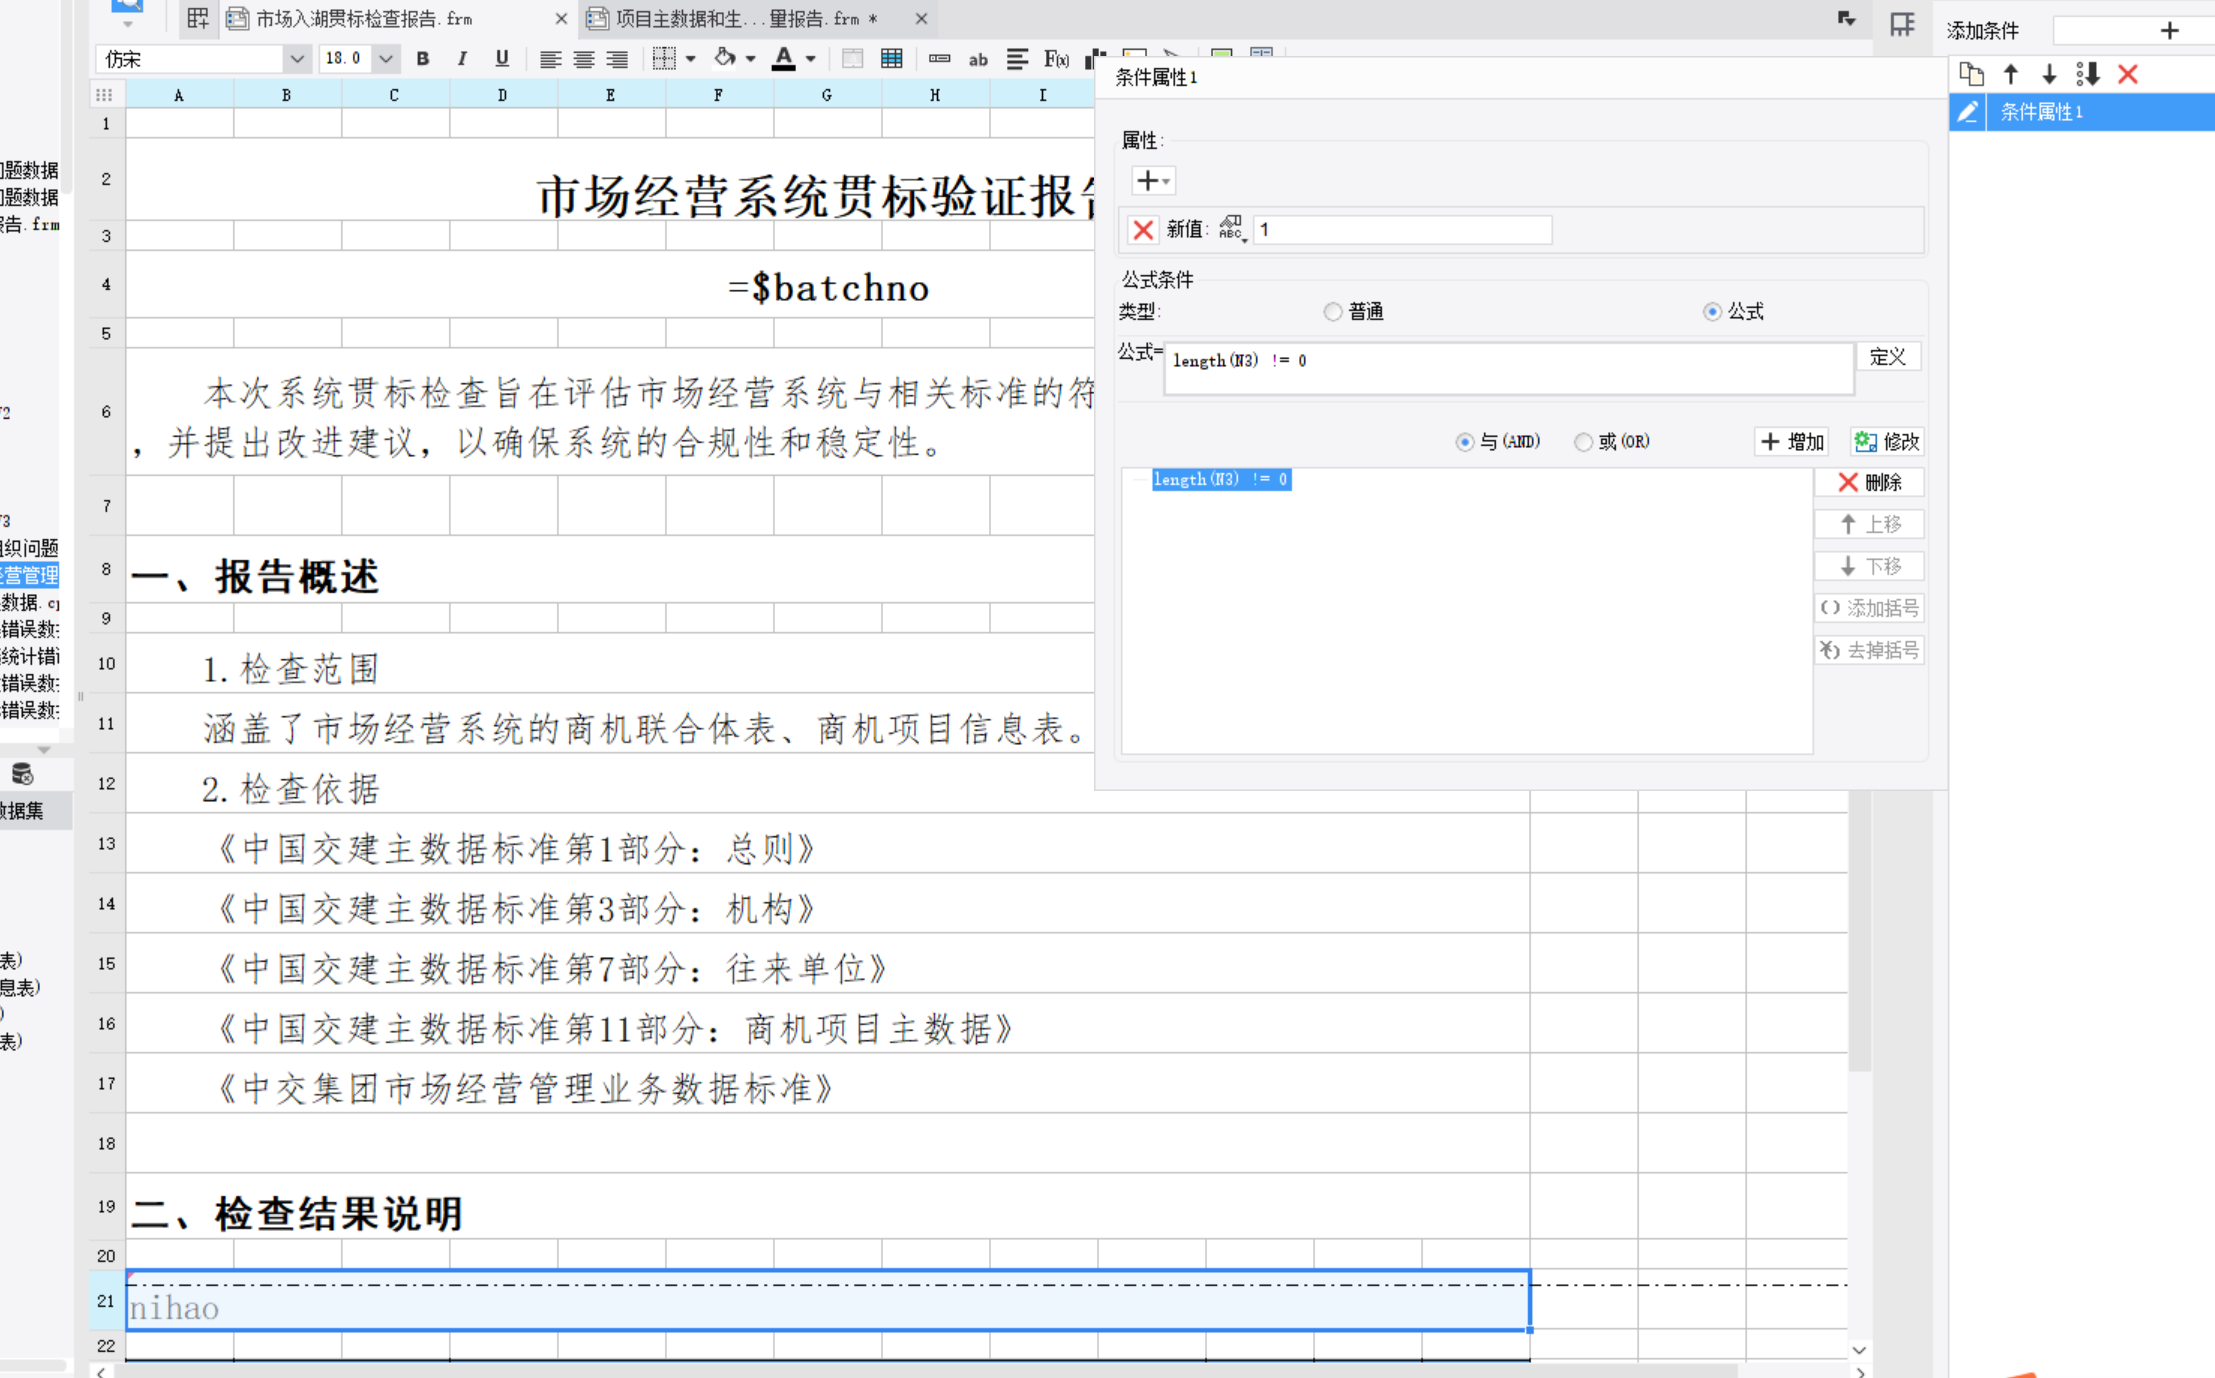The width and height of the screenshot is (2215, 1378).
Task: Select column header A
Action: coord(179,95)
